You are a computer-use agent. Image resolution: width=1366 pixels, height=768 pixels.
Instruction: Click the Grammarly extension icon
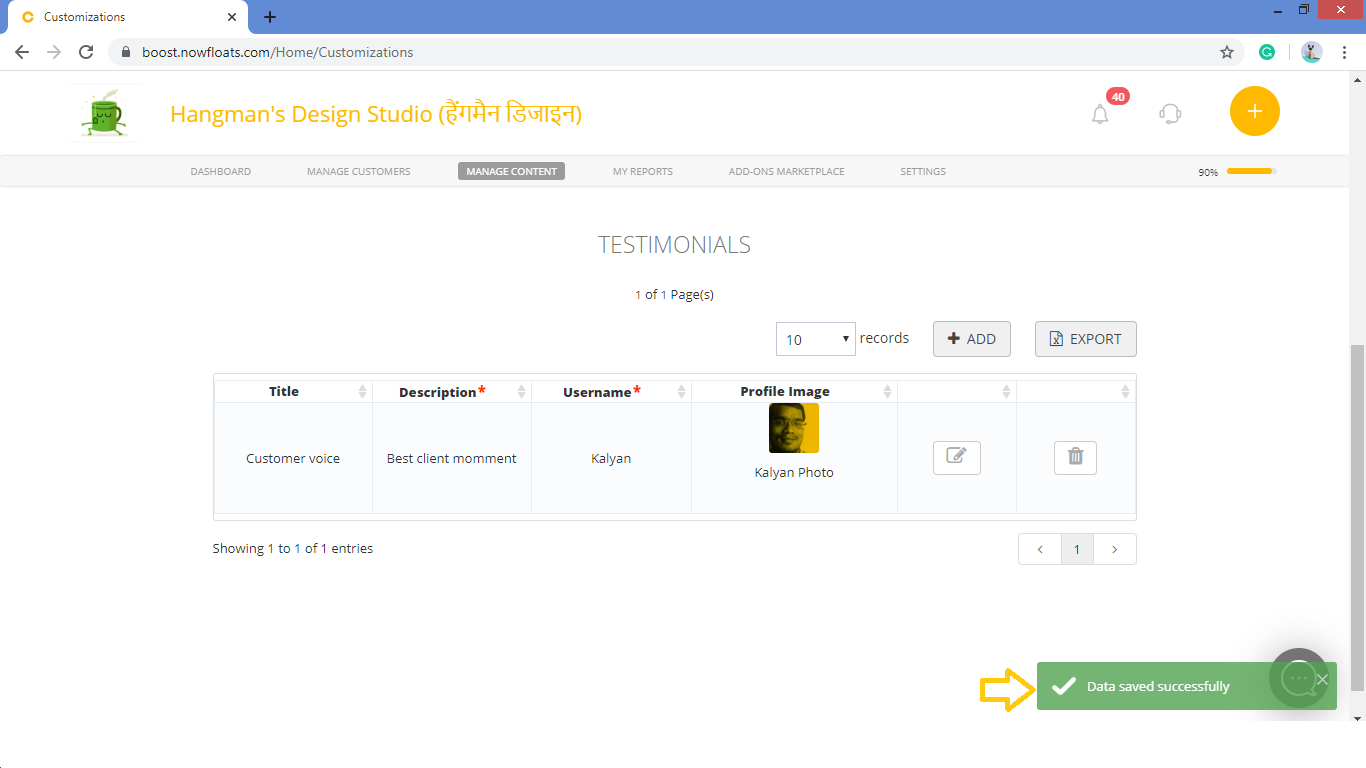(x=1267, y=52)
